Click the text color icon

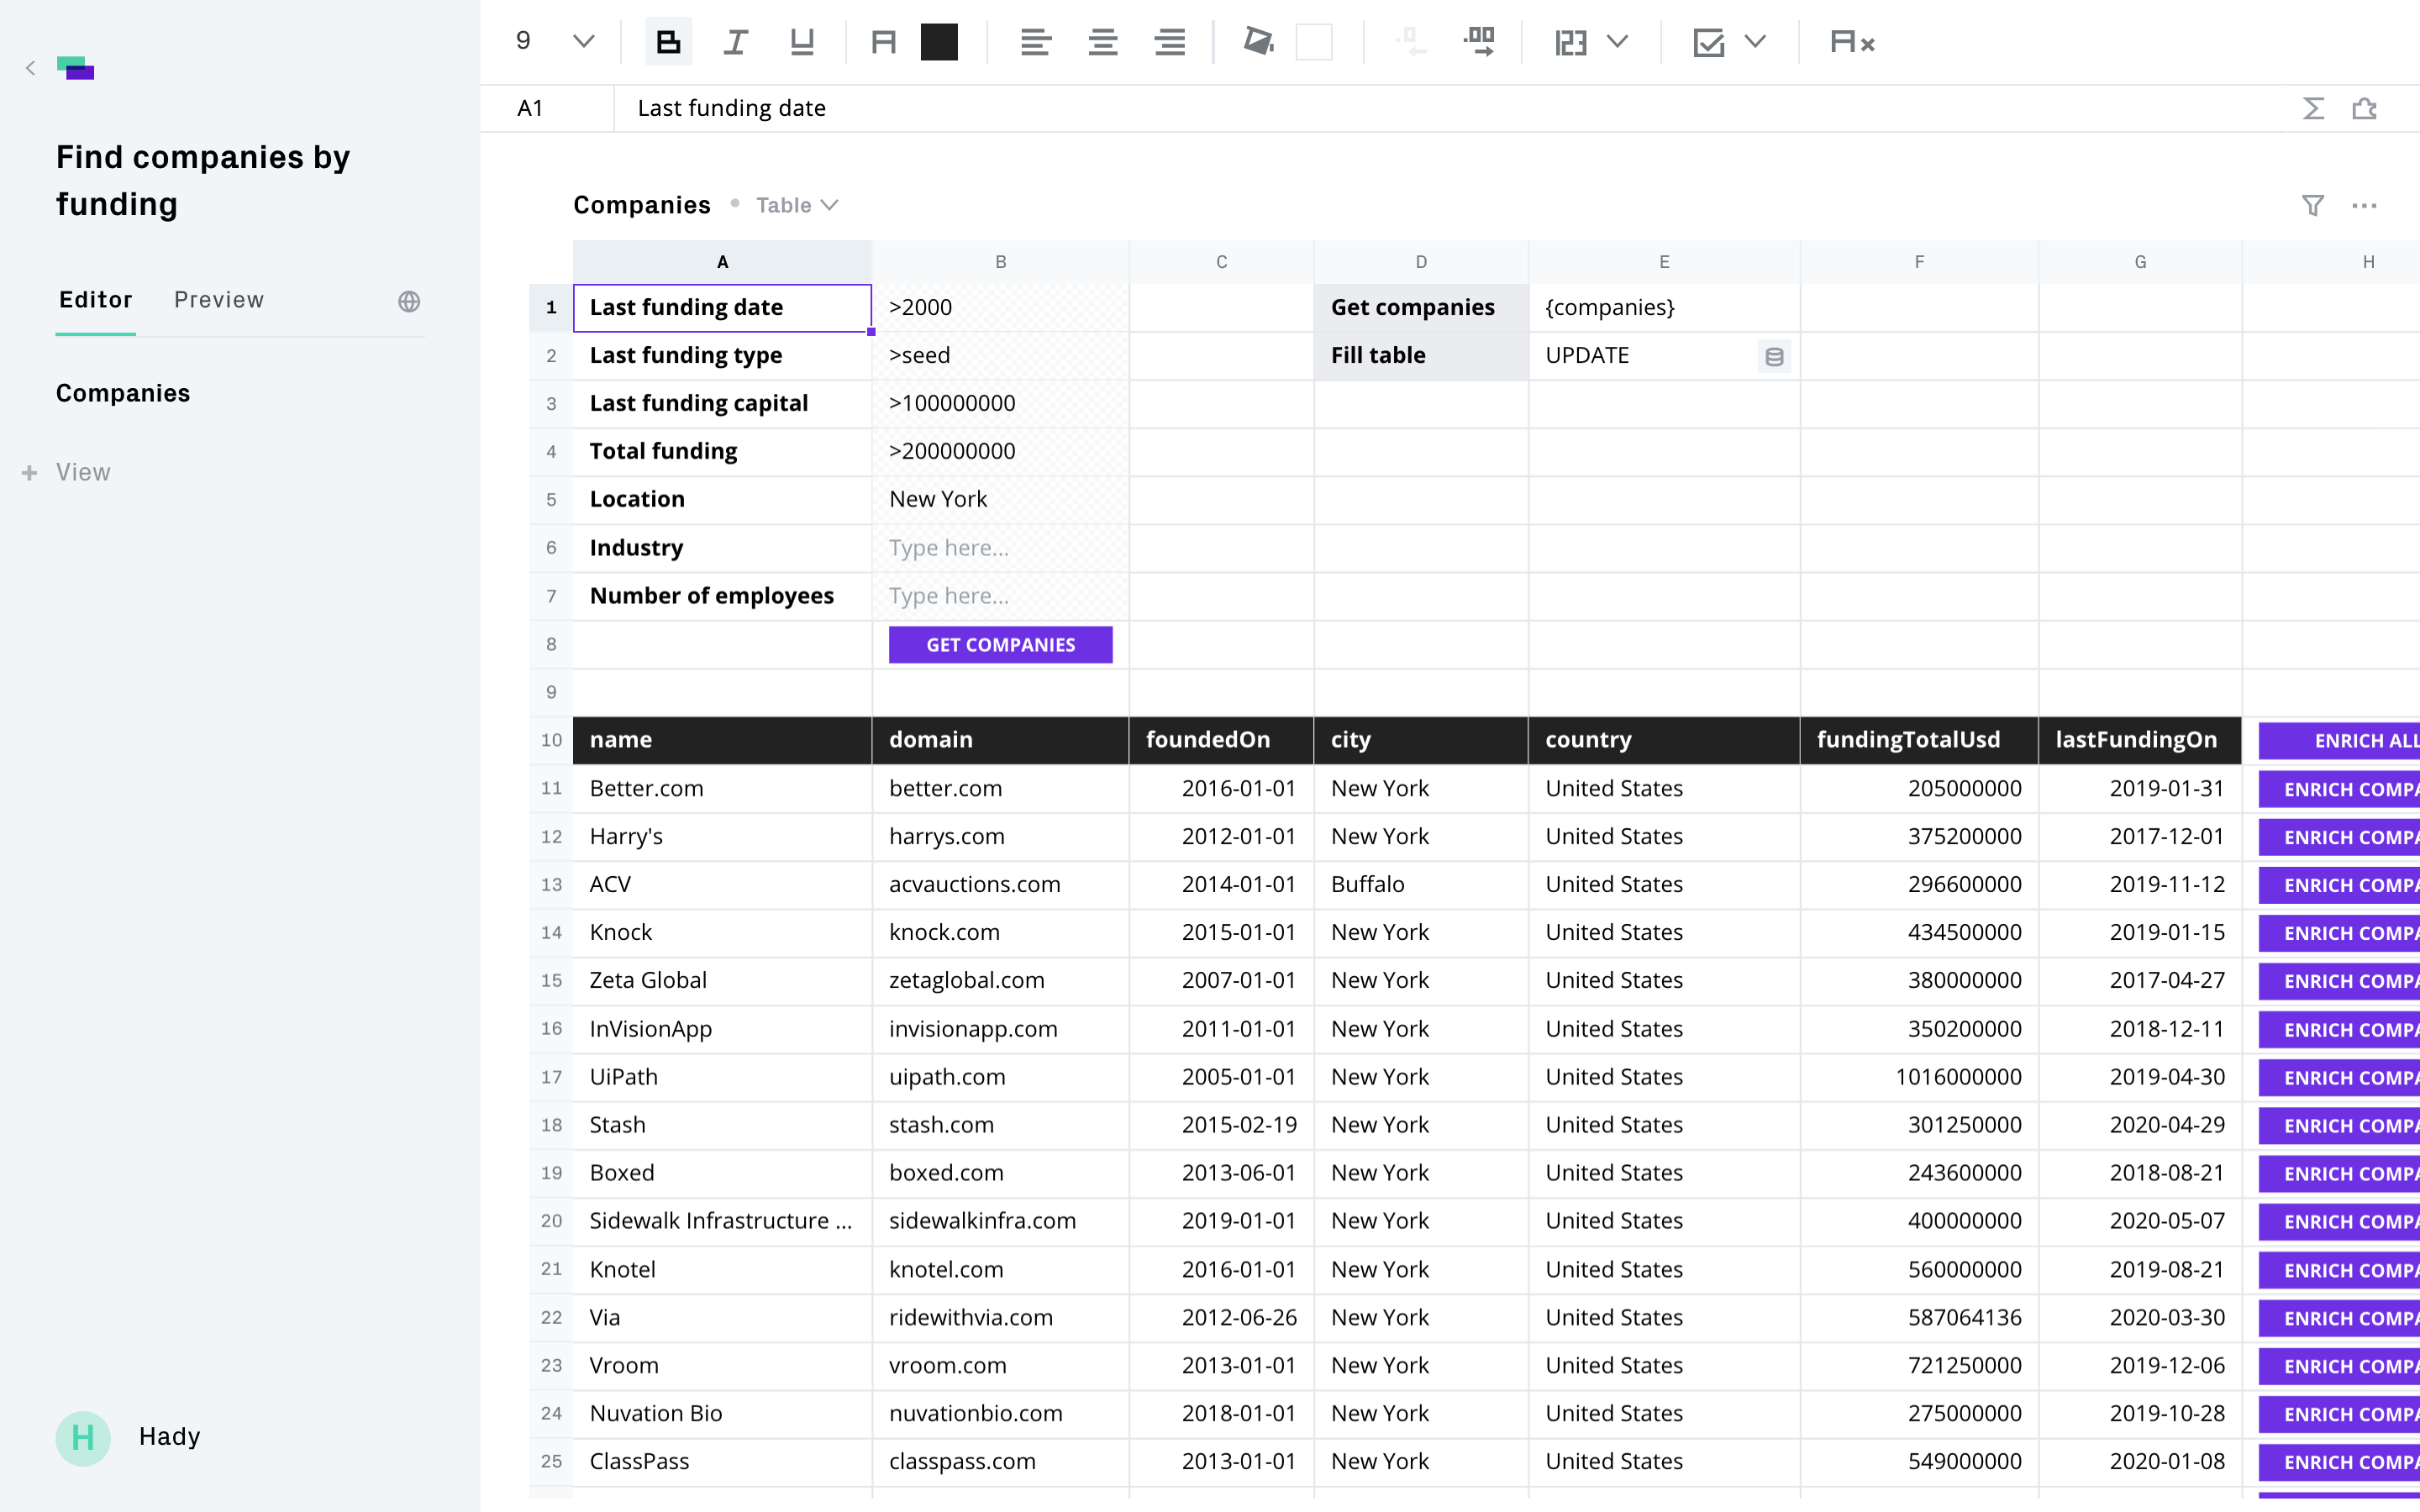point(883,42)
